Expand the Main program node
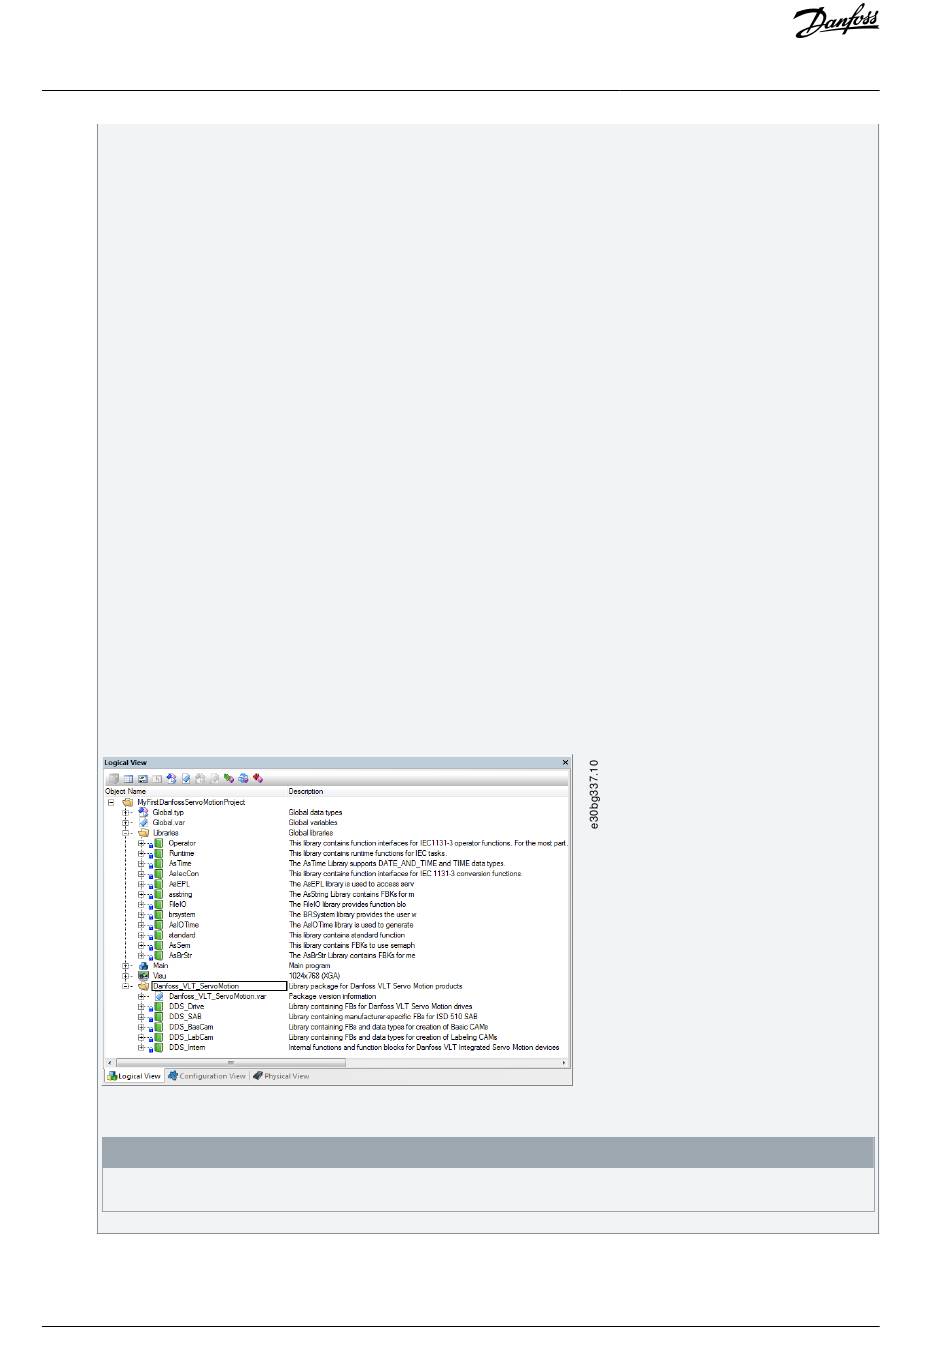 [x=127, y=965]
